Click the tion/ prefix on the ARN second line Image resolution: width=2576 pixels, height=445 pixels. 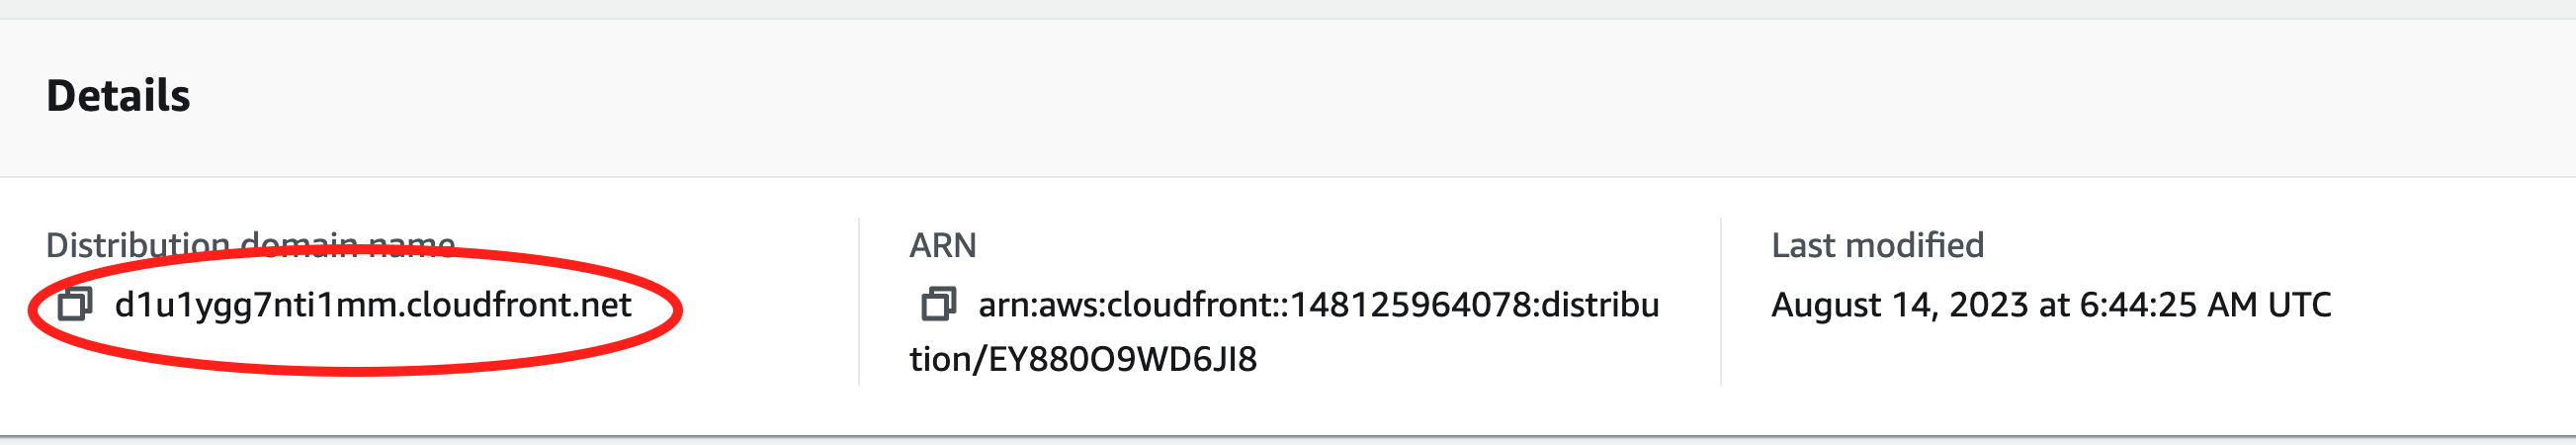pyautogui.click(x=948, y=359)
